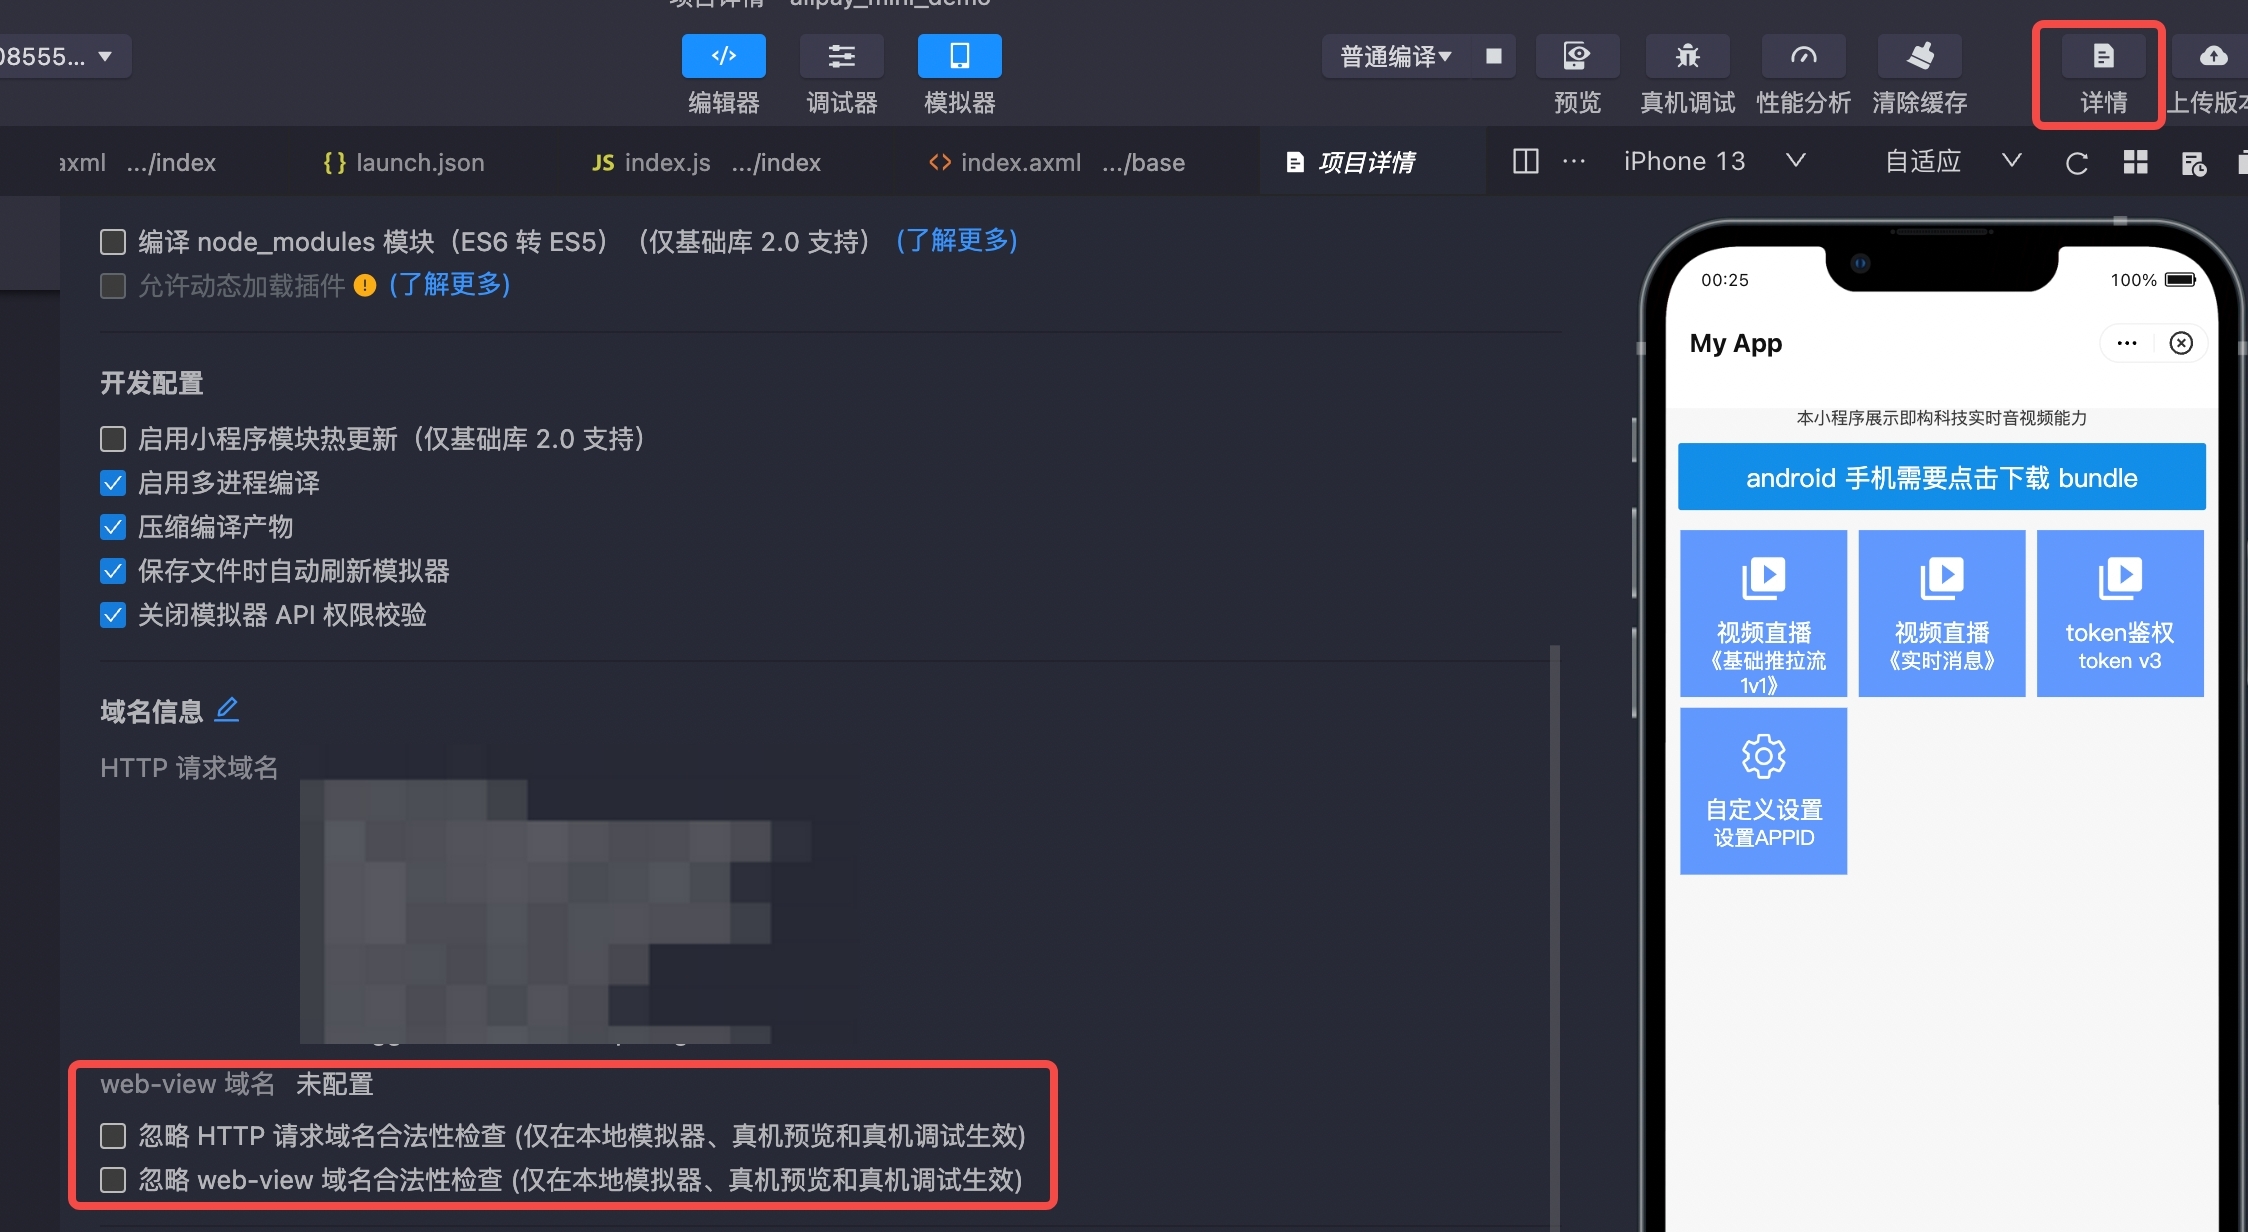Enable 忽略 HTTP 请求域名合法性检查 checkbox
This screenshot has height=1232, width=2248.
tap(113, 1136)
